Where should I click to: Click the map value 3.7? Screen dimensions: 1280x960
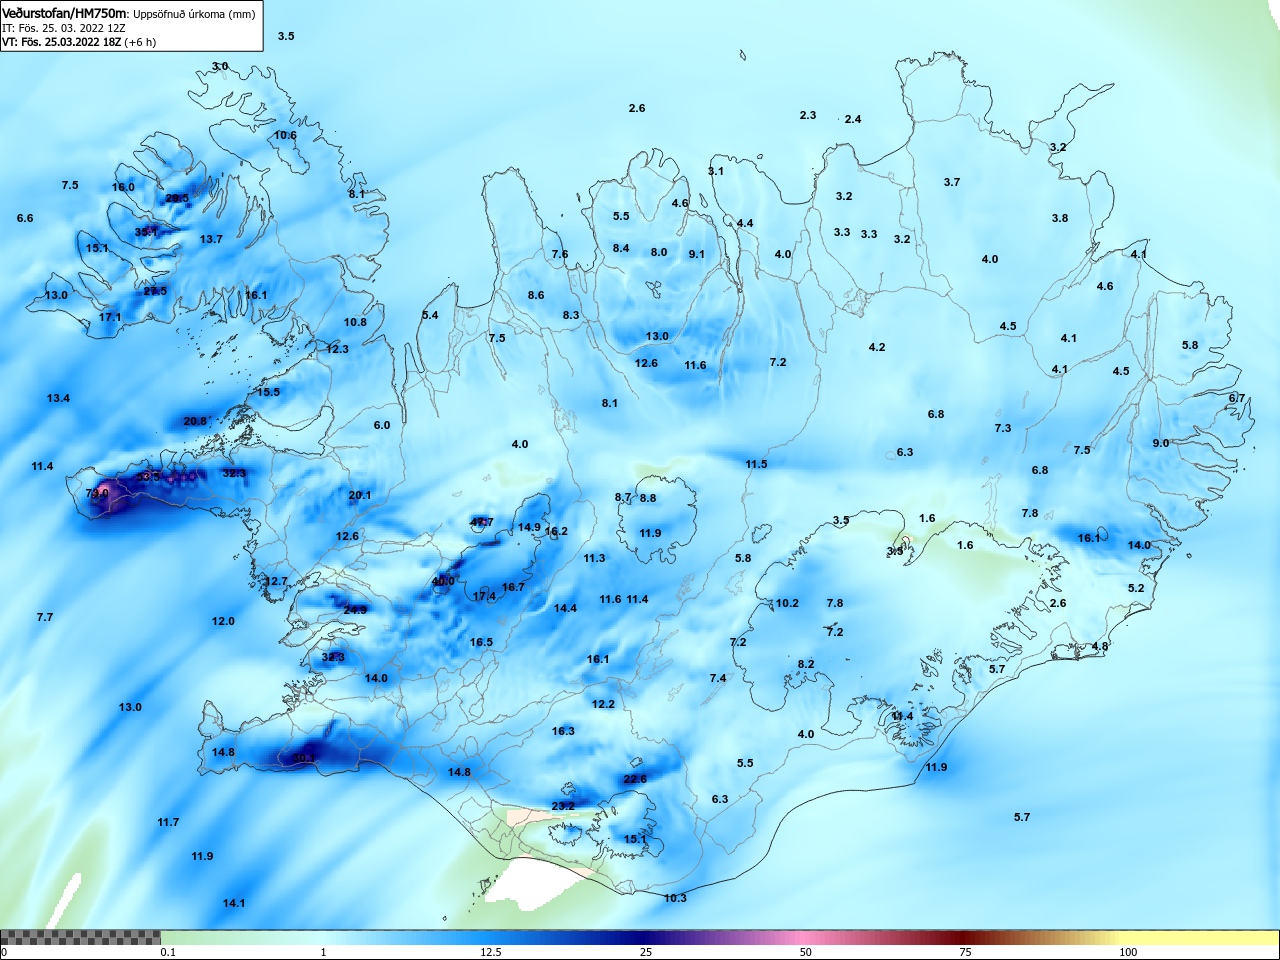pos(952,183)
